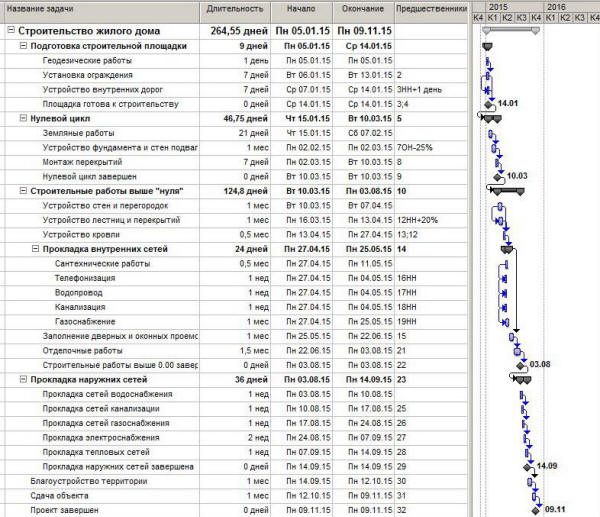Screen dimensions: 600x517
Task: Select the Установка ограждения task name
Action: pos(87,75)
